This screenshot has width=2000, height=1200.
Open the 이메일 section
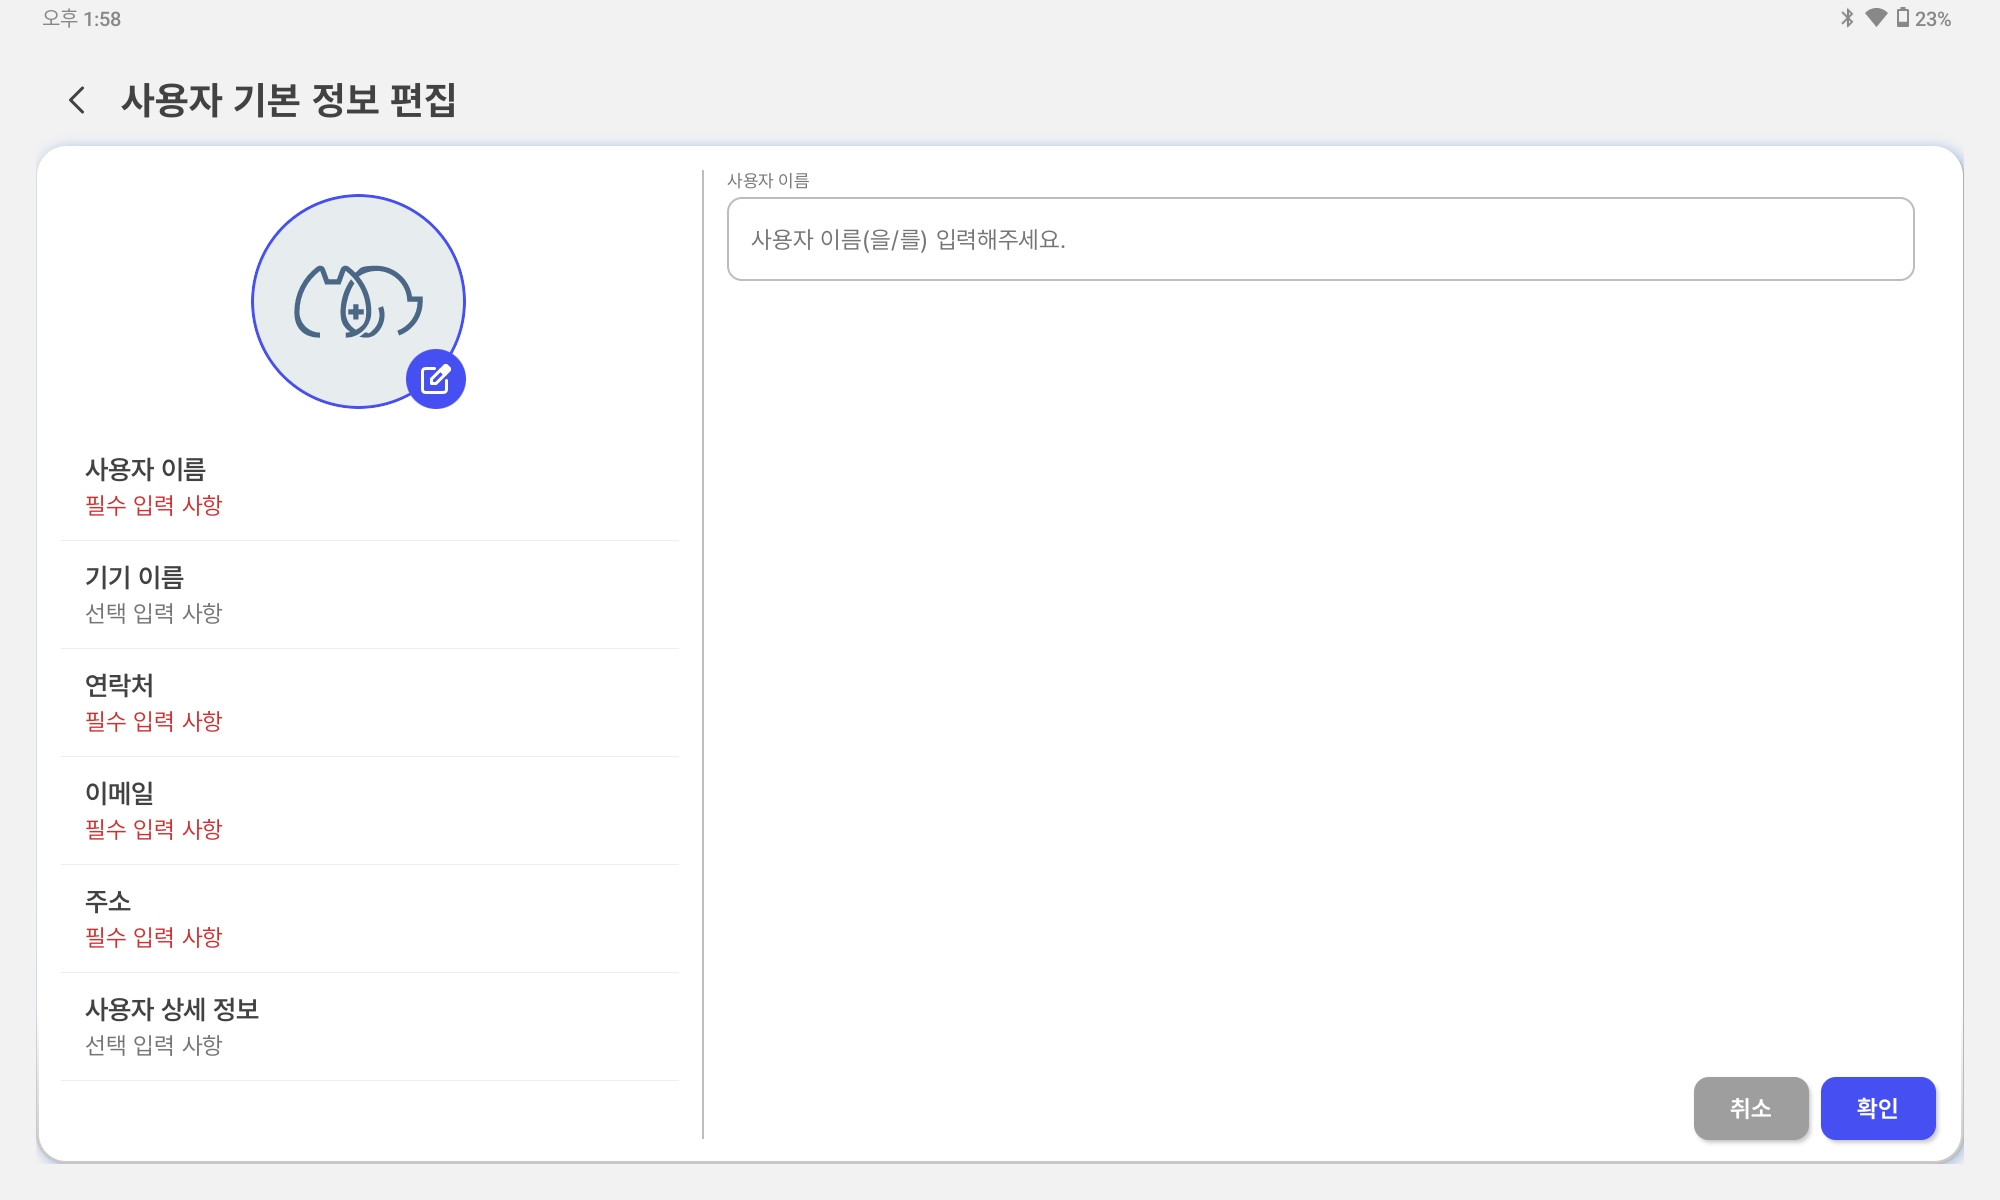click(x=370, y=811)
